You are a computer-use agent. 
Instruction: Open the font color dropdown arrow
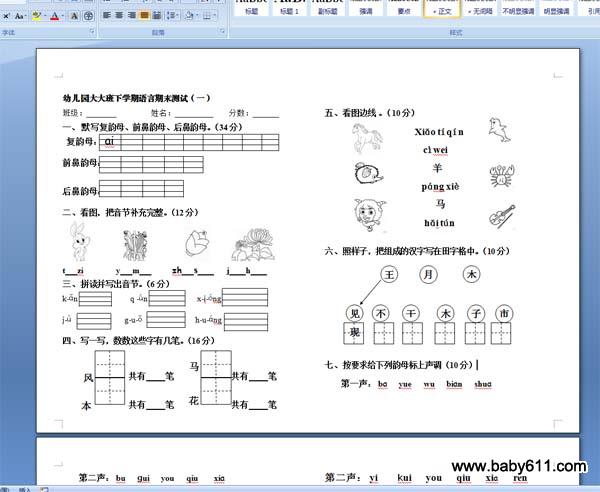[x=63, y=16]
